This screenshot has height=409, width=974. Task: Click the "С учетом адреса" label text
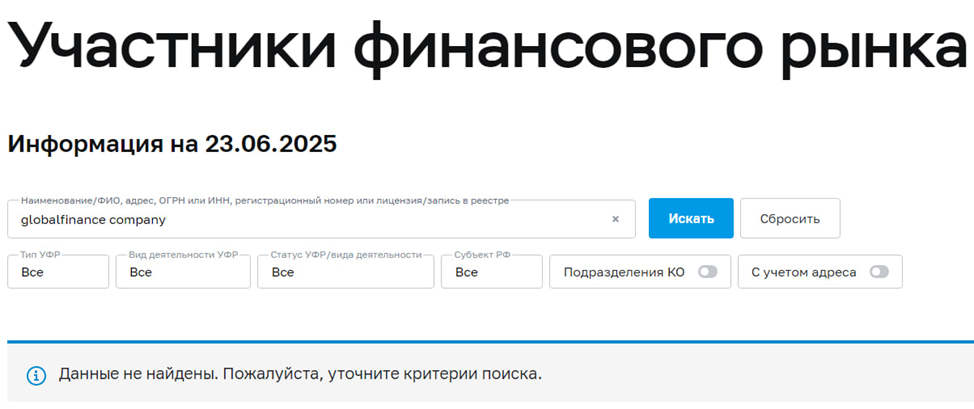click(803, 272)
